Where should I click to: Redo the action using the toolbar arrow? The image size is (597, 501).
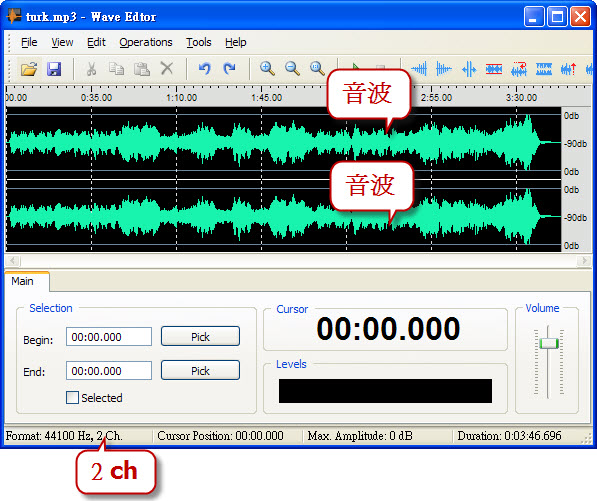point(229,69)
